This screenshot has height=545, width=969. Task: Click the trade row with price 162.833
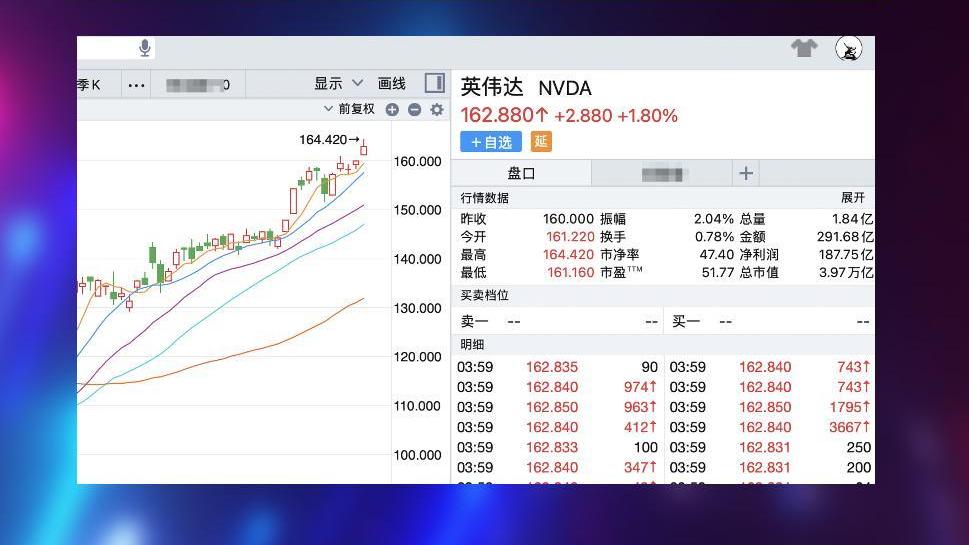557,447
